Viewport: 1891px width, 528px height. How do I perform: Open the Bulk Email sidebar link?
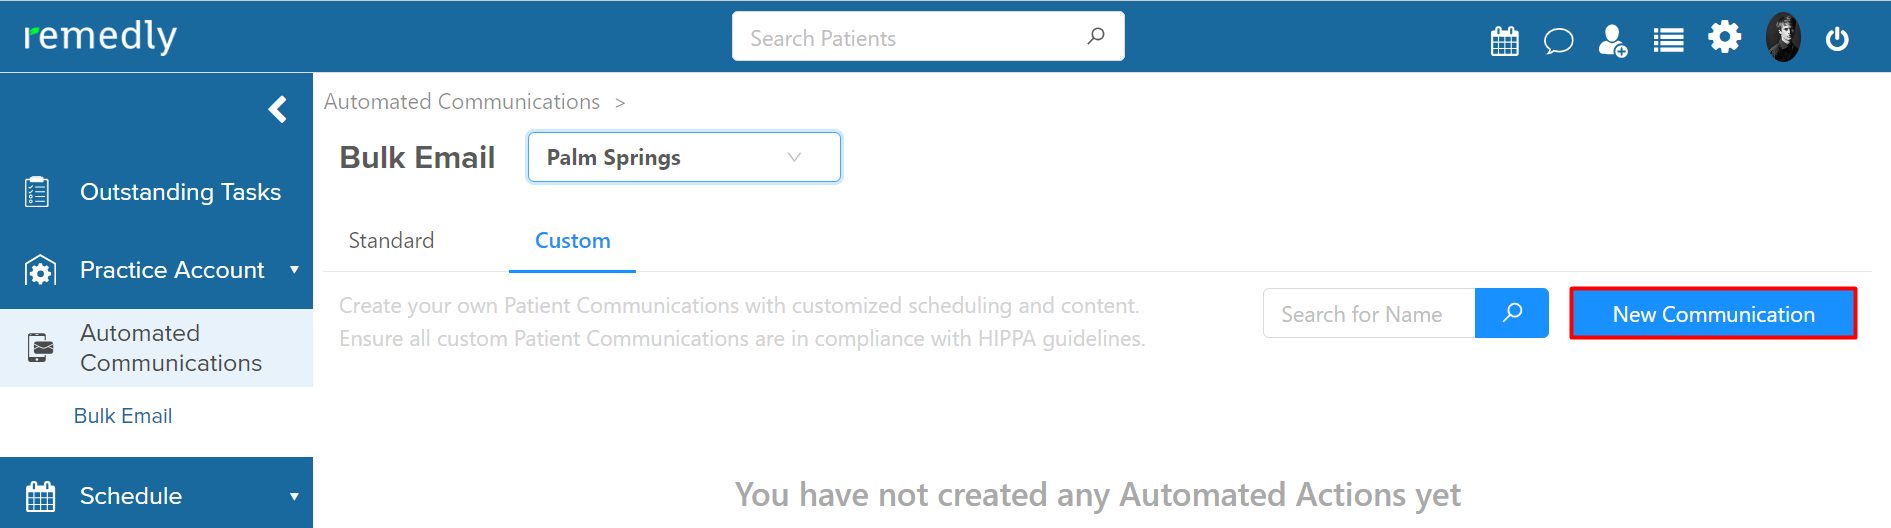tap(123, 416)
